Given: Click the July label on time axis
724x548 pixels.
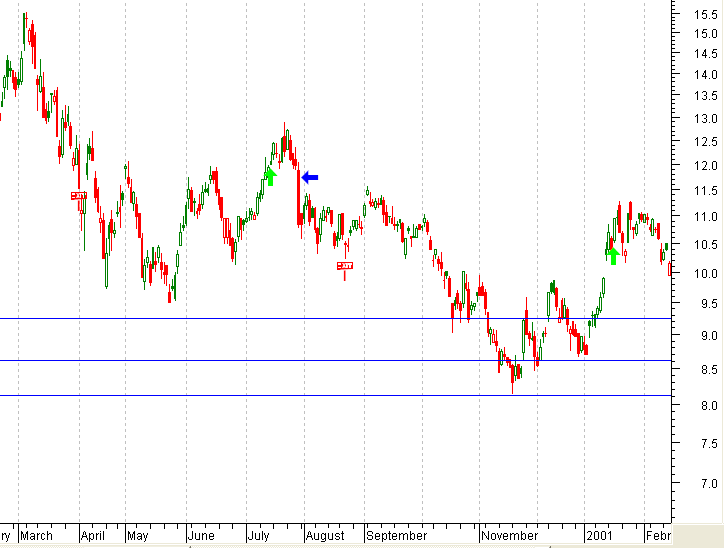Looking at the screenshot, I should point(259,536).
